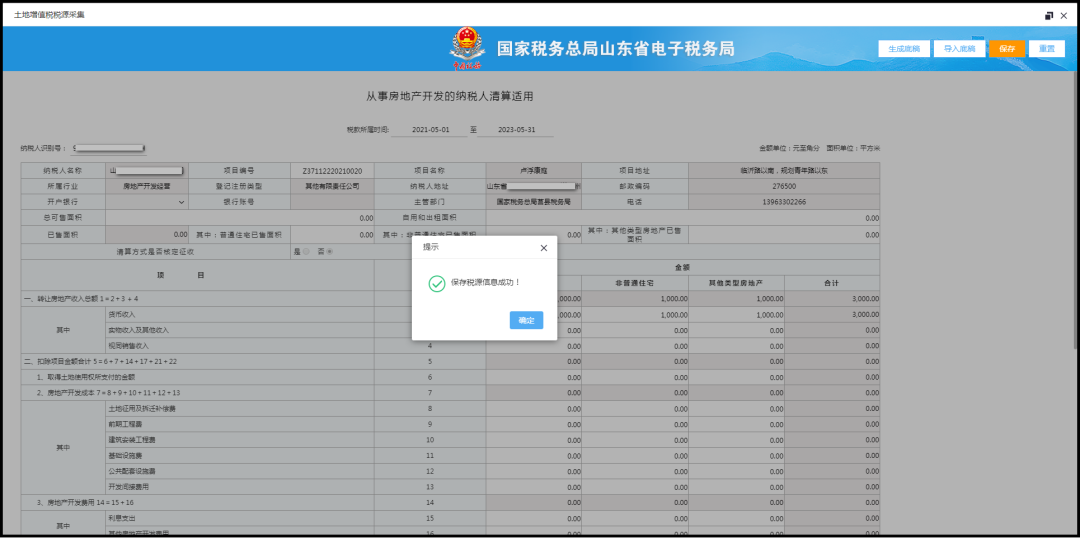Click the 土地征用及拆迁补偿费 row label
Image resolution: width=1080 pixels, height=538 pixels.
[x=142, y=409]
